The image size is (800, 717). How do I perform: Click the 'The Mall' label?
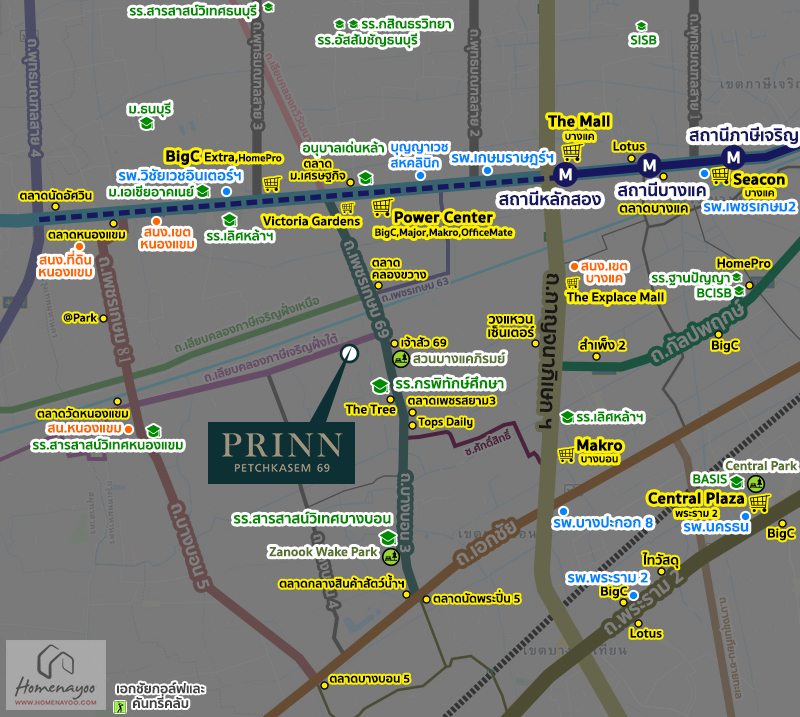(x=579, y=121)
